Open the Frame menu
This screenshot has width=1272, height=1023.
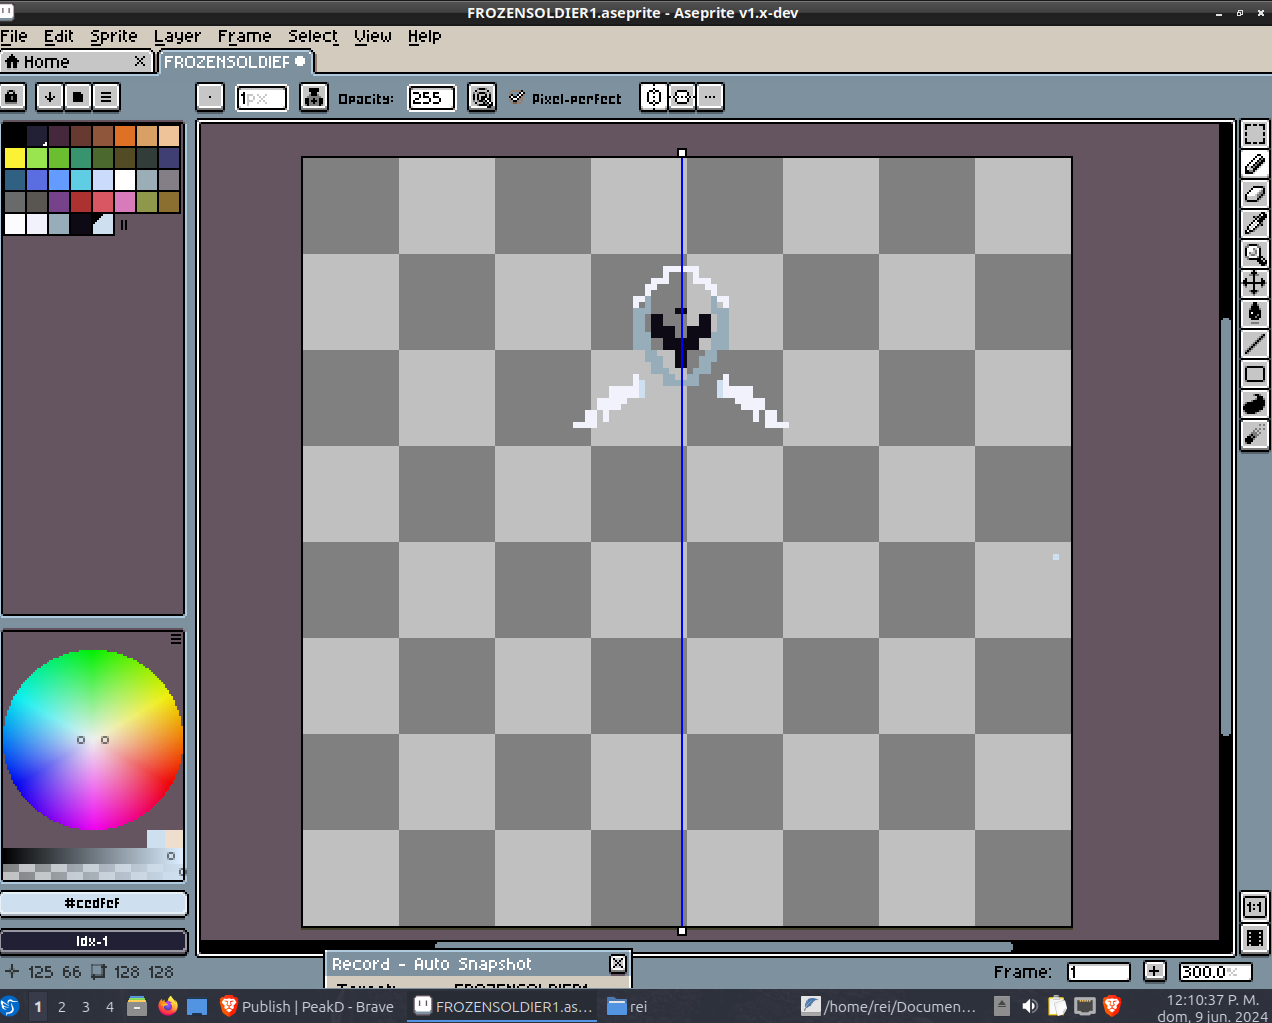245,36
